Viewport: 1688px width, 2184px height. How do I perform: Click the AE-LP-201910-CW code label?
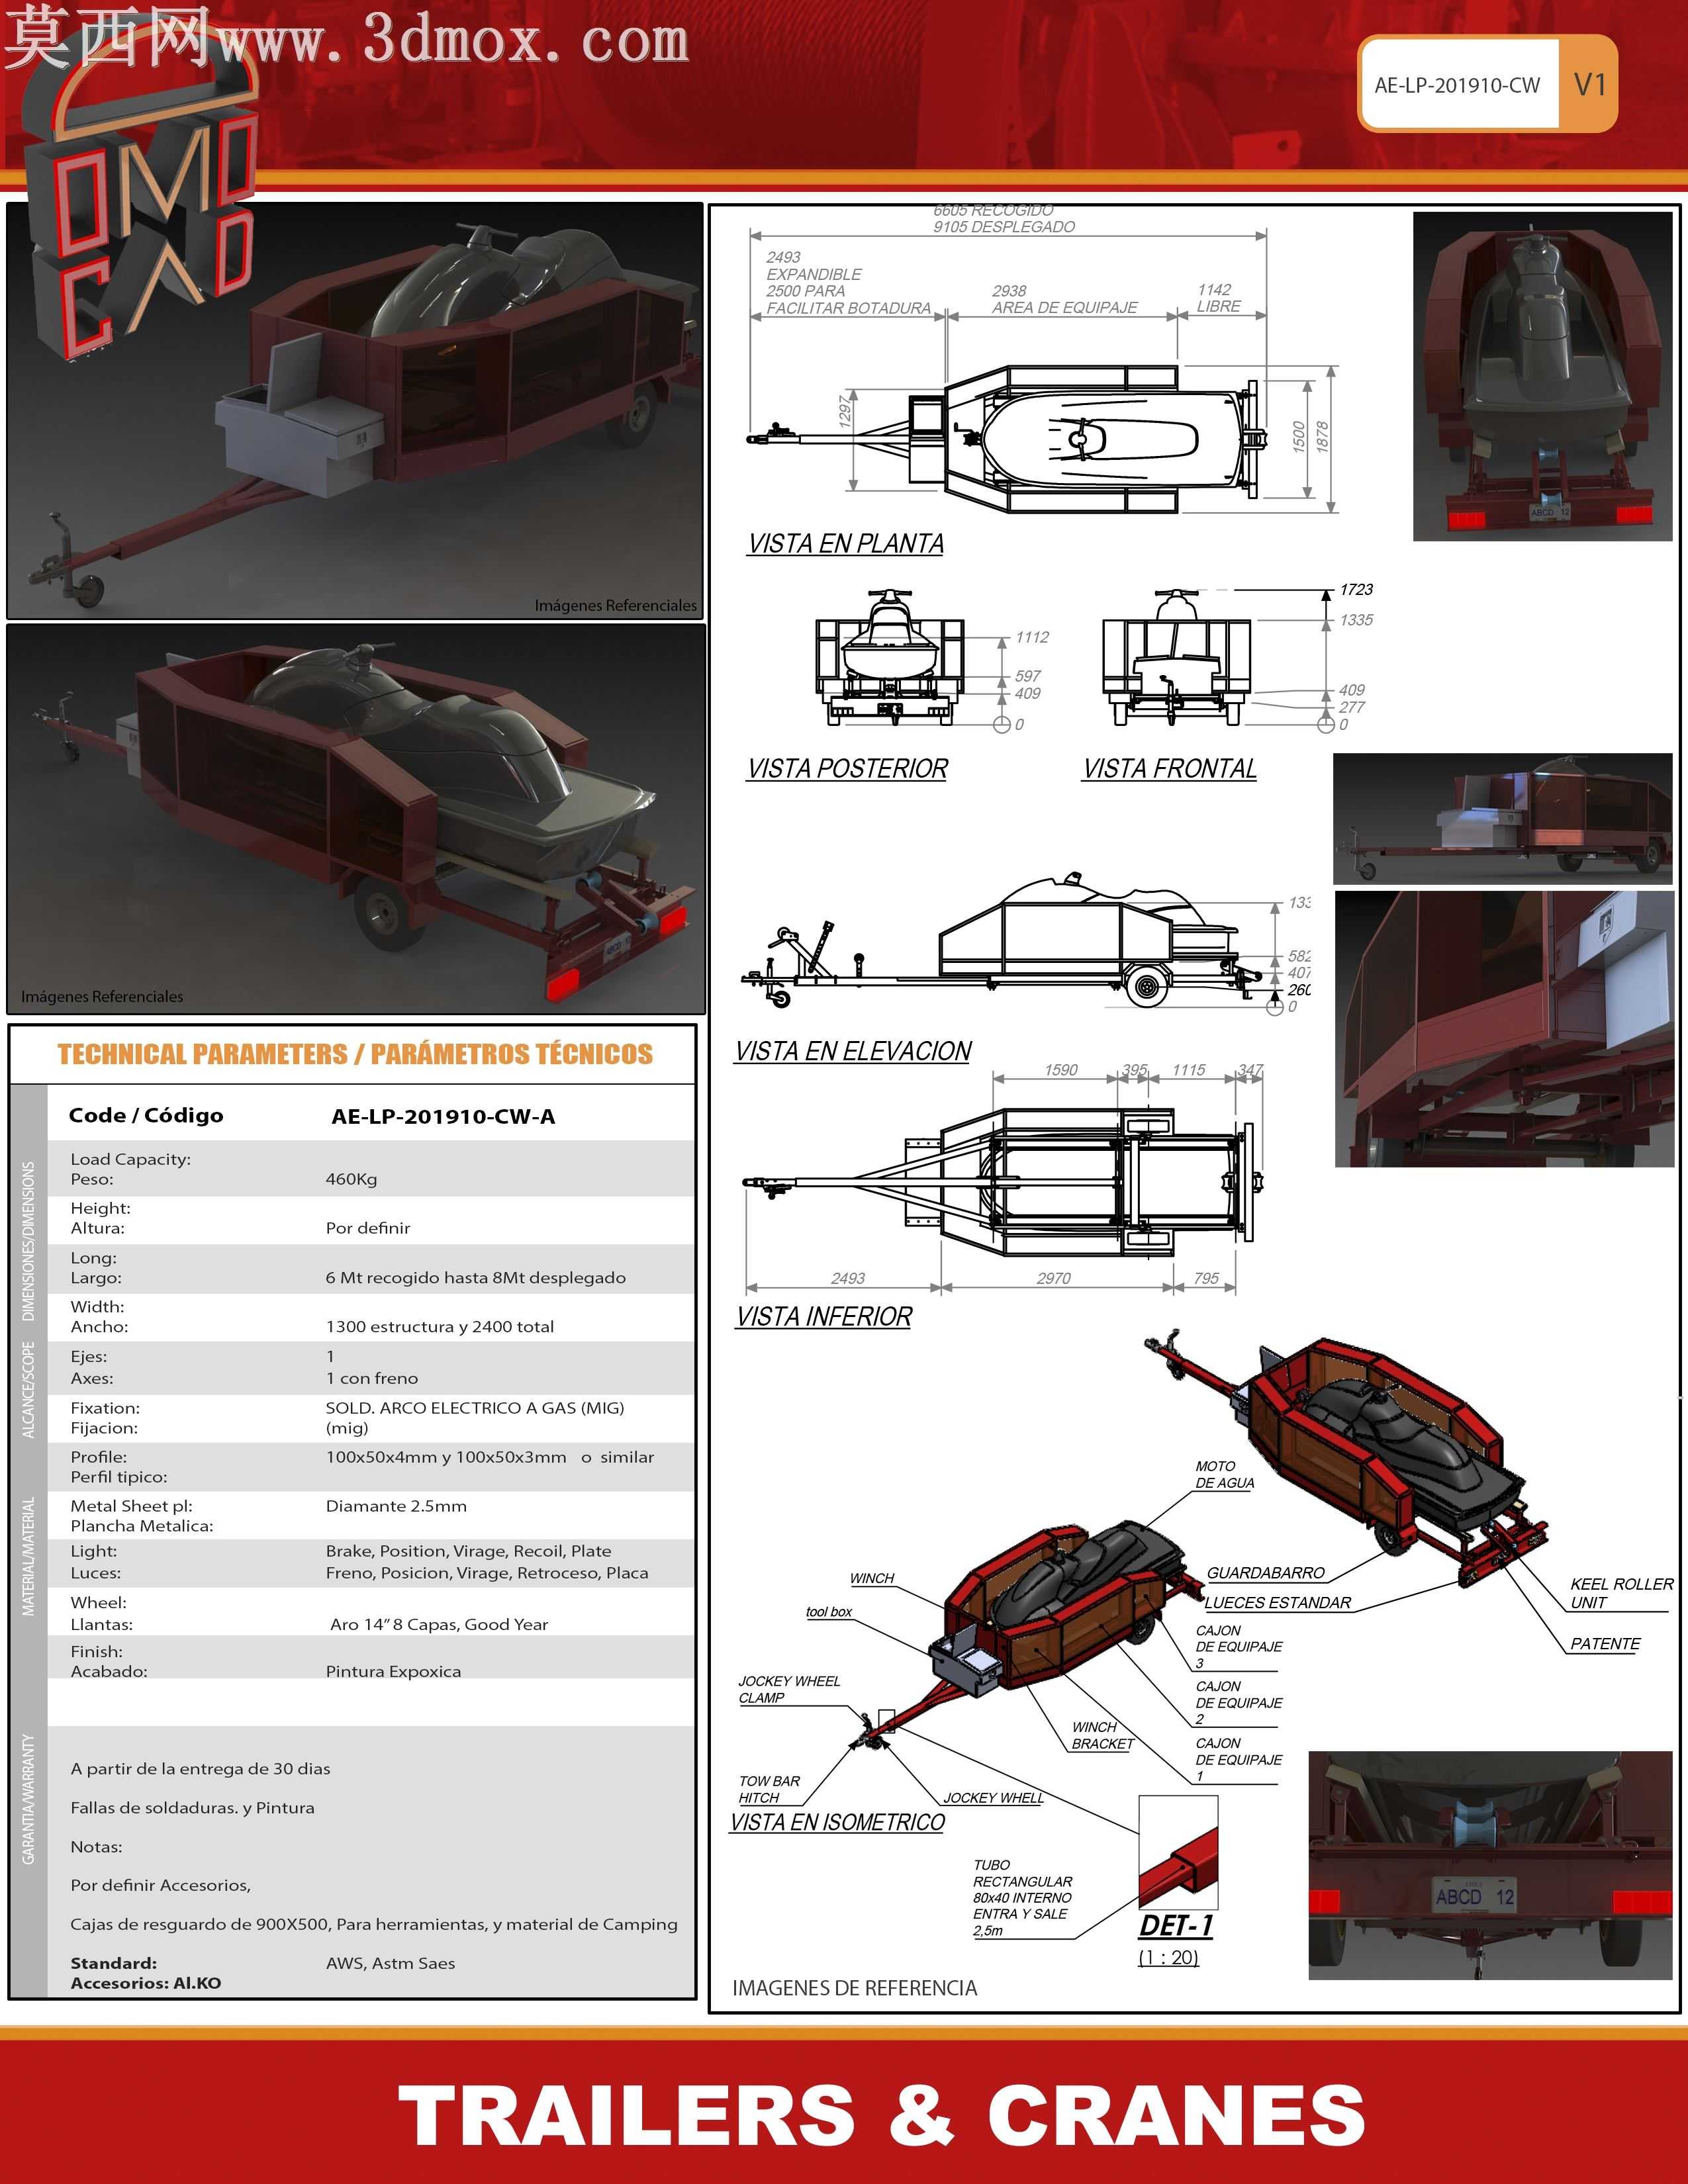1457,85
